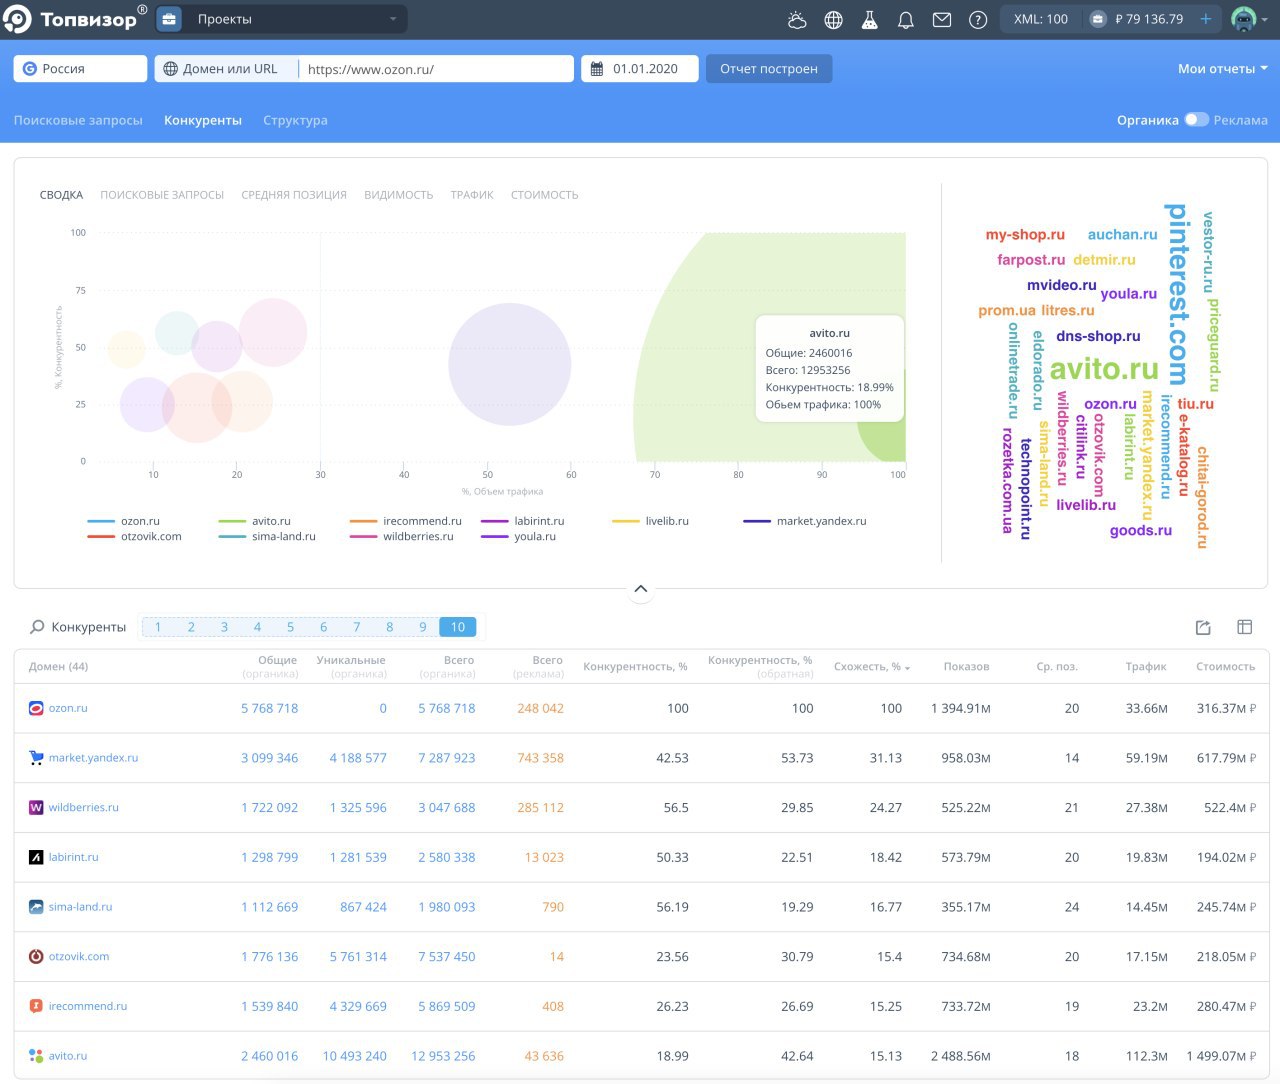Toggle labirint.ru legend series
The image size is (1280, 1084).
click(x=522, y=521)
